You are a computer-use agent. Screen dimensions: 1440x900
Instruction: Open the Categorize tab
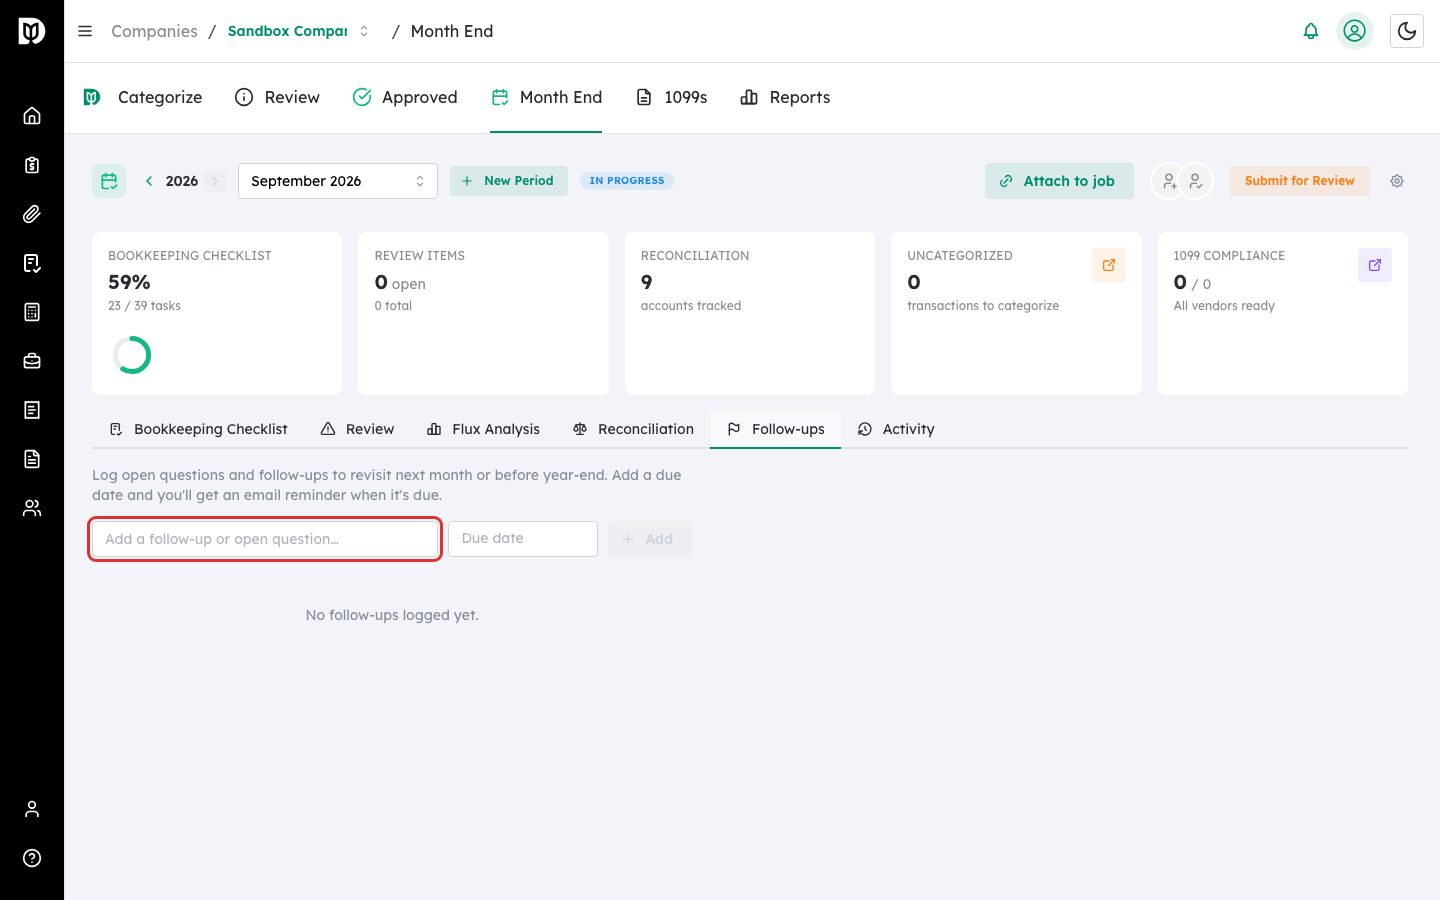143,97
